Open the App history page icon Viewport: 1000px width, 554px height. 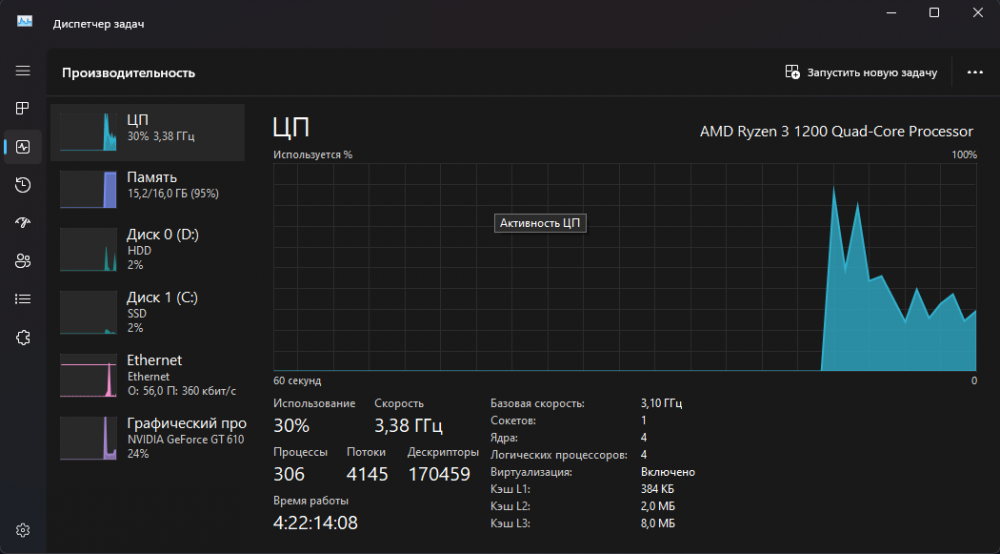pos(23,185)
